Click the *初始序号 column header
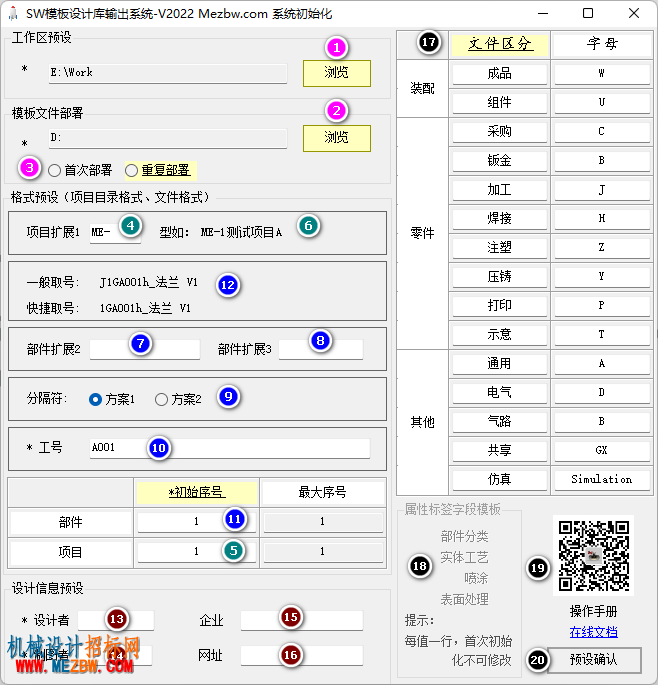This screenshot has height=685, width=658. point(197,492)
